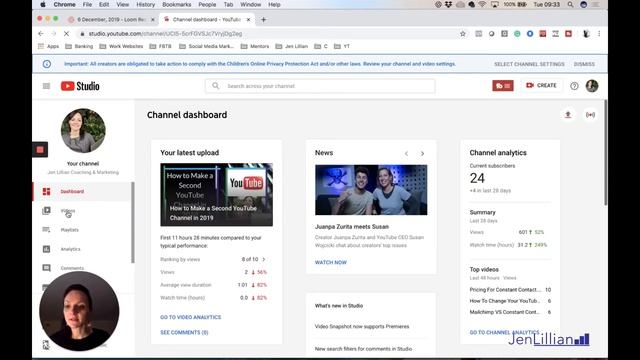This screenshot has height=360, width=640.
Task: Open the Apps bookmarks shortcut
Action: (x=49, y=47)
